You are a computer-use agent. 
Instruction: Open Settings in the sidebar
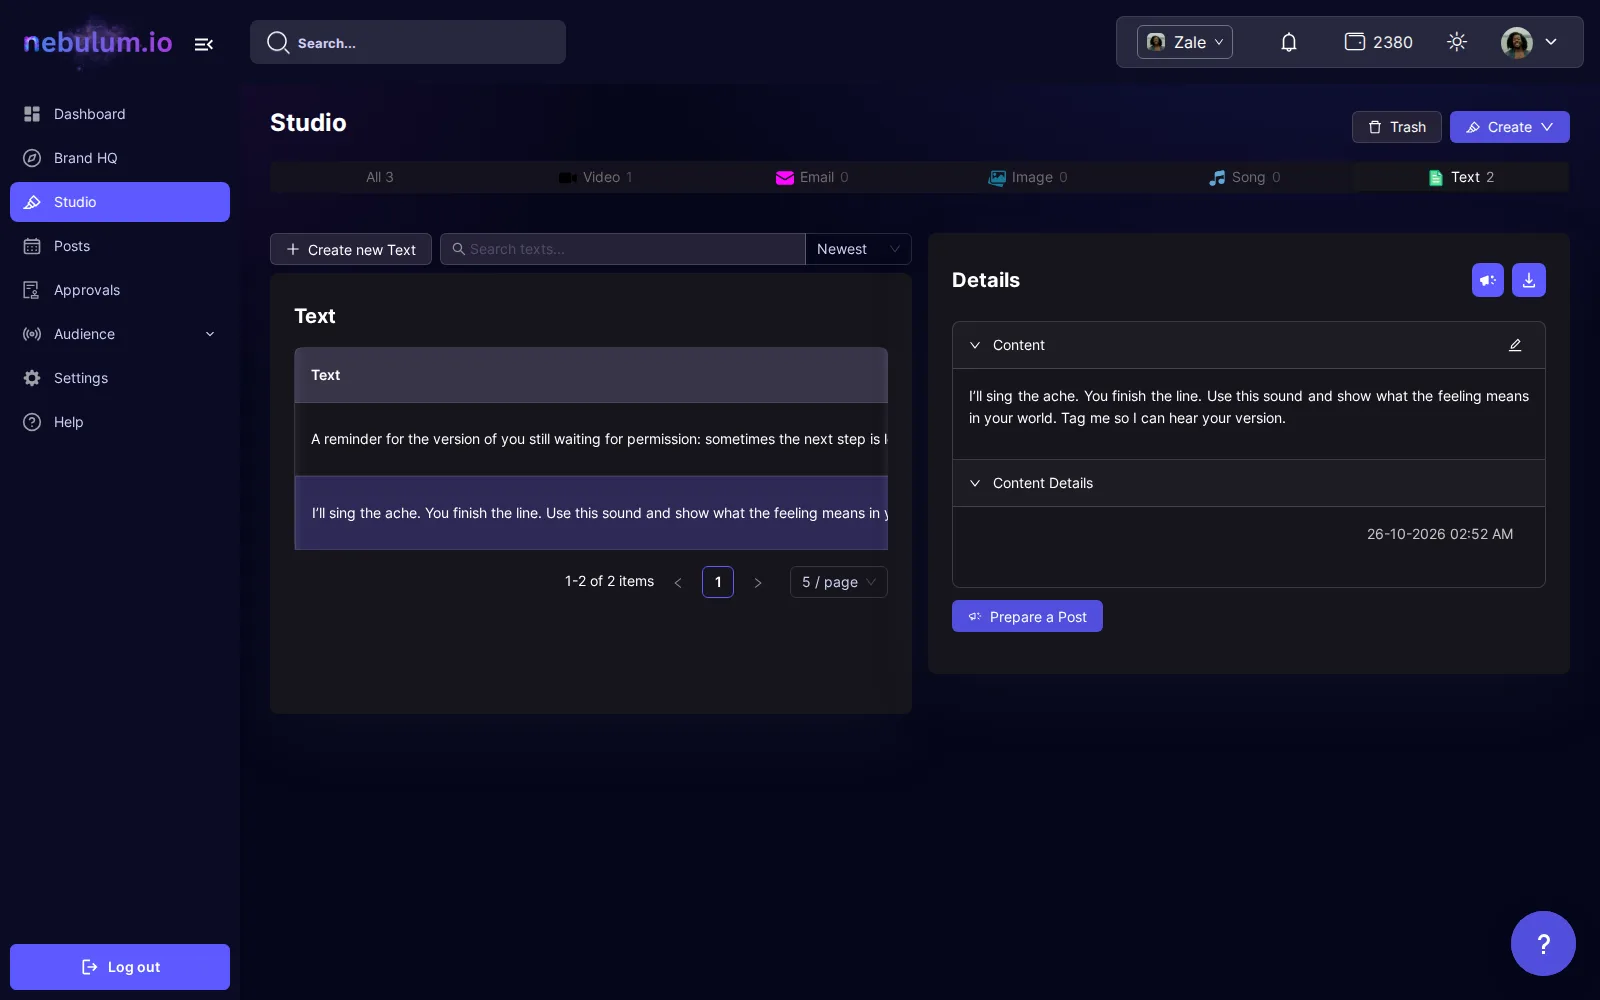[120, 378]
